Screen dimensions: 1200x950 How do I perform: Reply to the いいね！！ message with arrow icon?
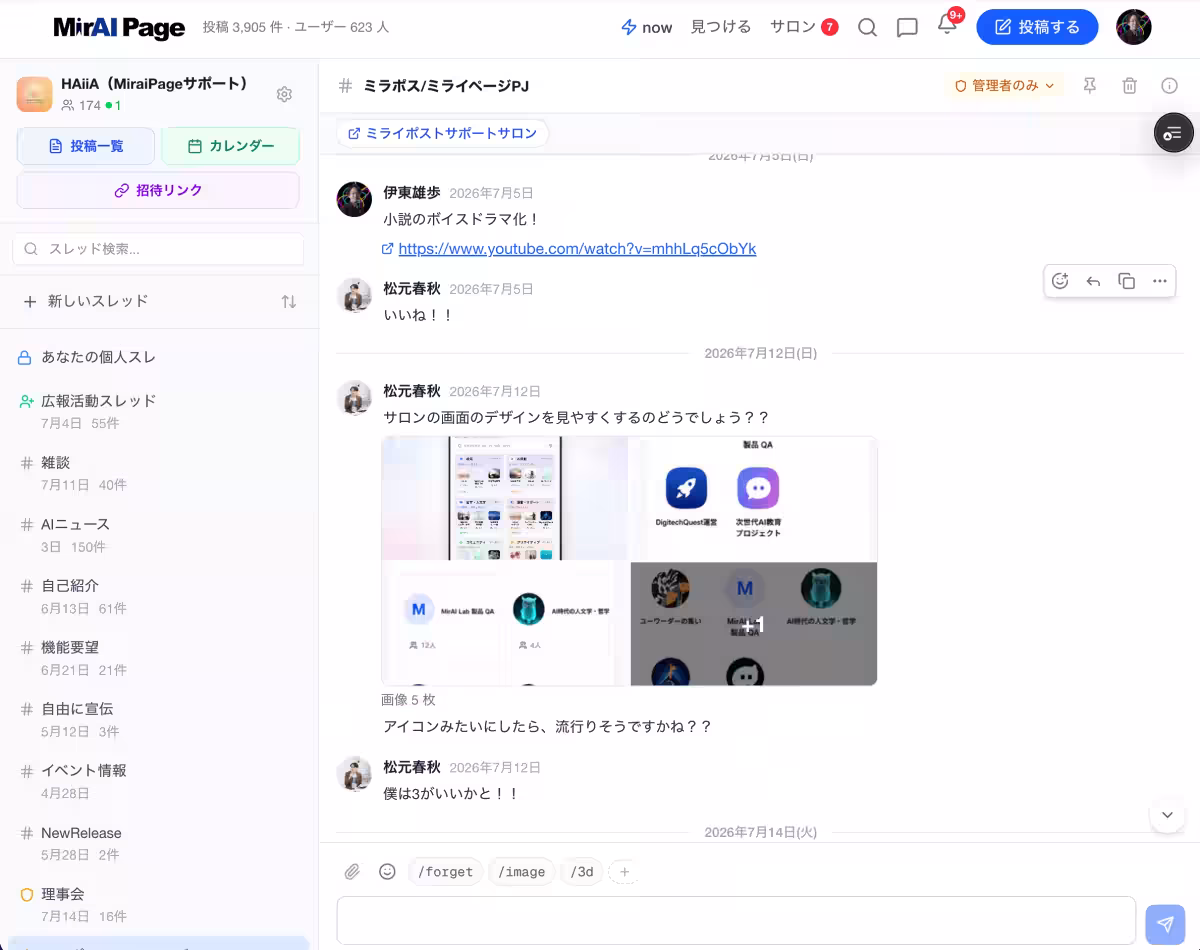tap(1093, 281)
